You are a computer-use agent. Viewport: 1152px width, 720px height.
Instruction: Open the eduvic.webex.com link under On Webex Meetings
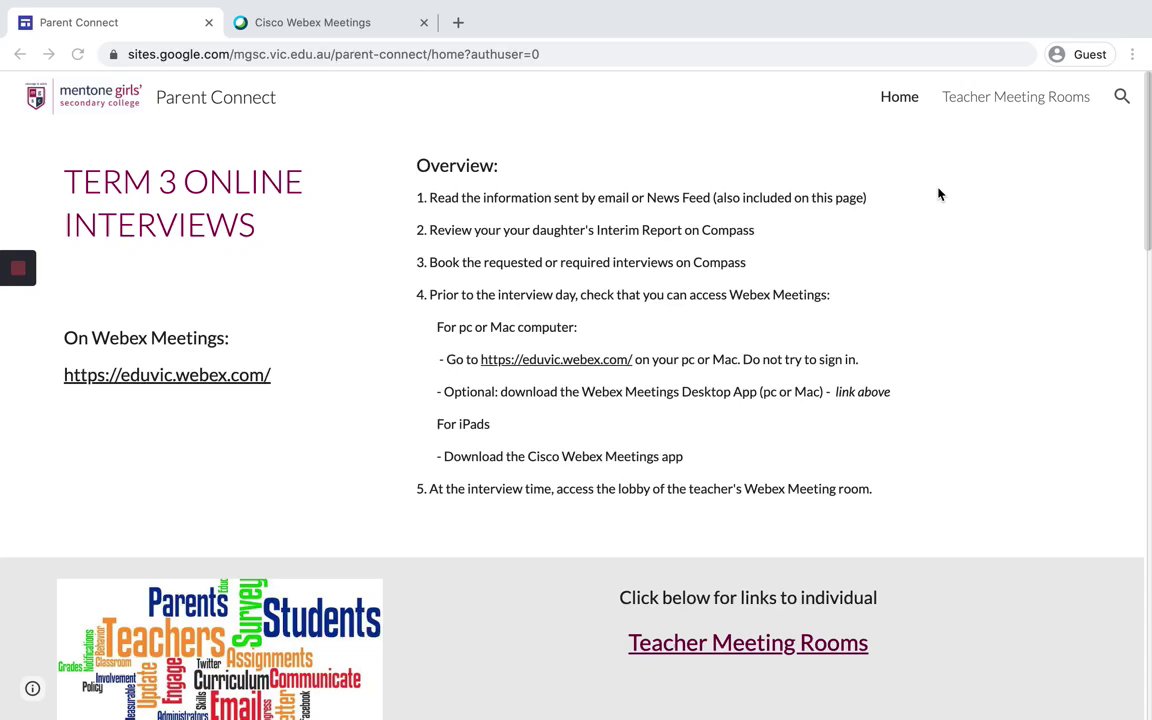(x=167, y=375)
